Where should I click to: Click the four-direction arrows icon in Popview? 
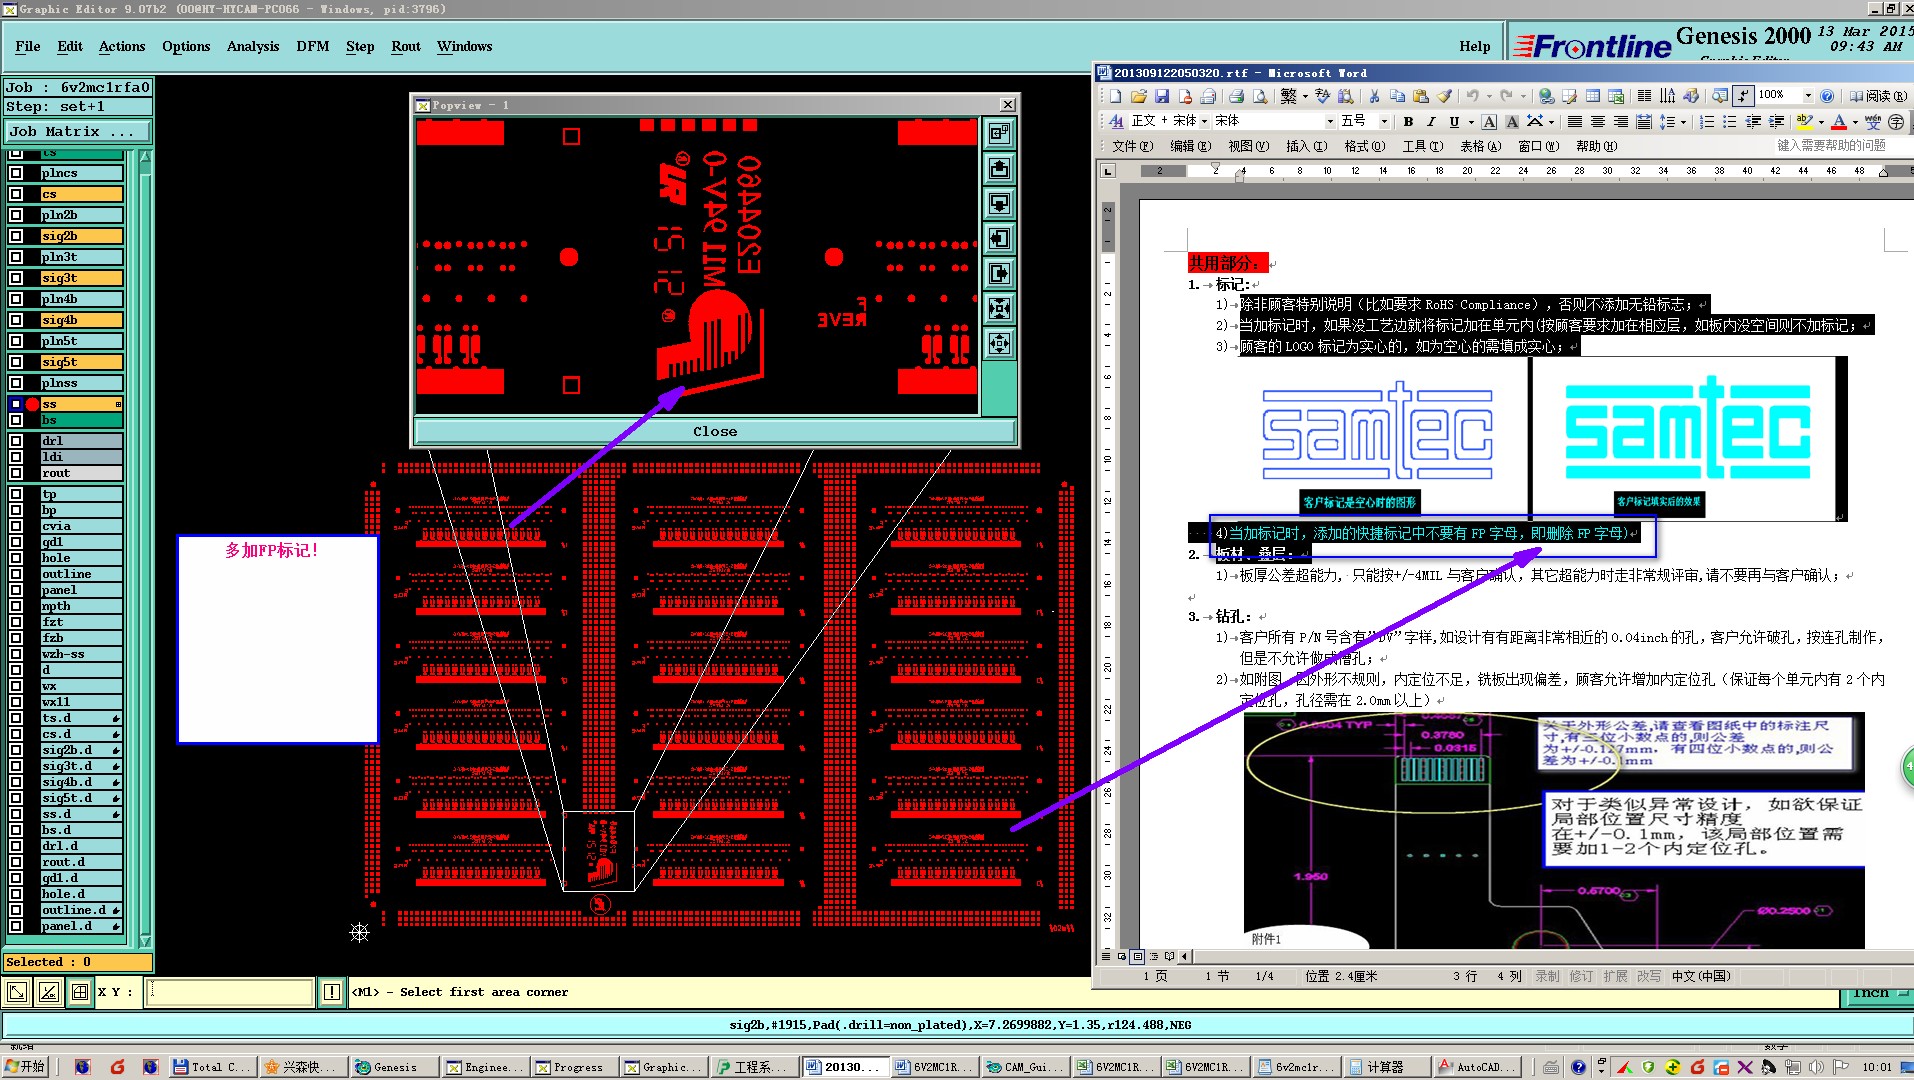click(x=999, y=343)
